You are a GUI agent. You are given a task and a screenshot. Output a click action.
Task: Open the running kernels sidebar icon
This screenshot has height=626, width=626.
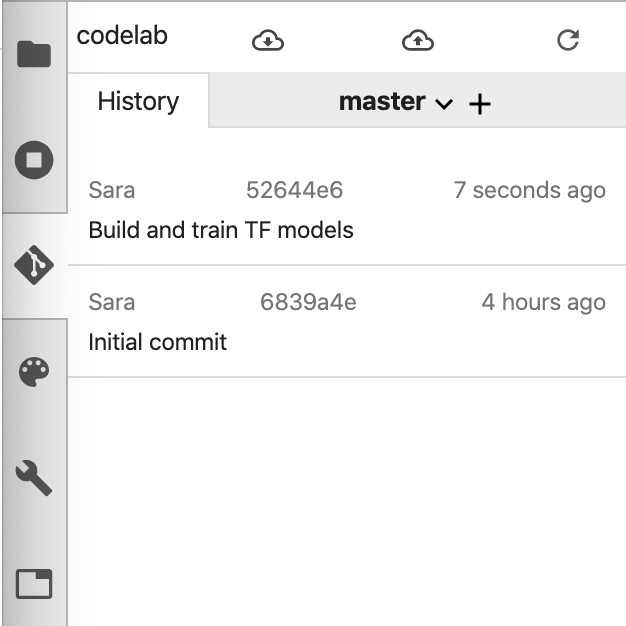point(34,159)
